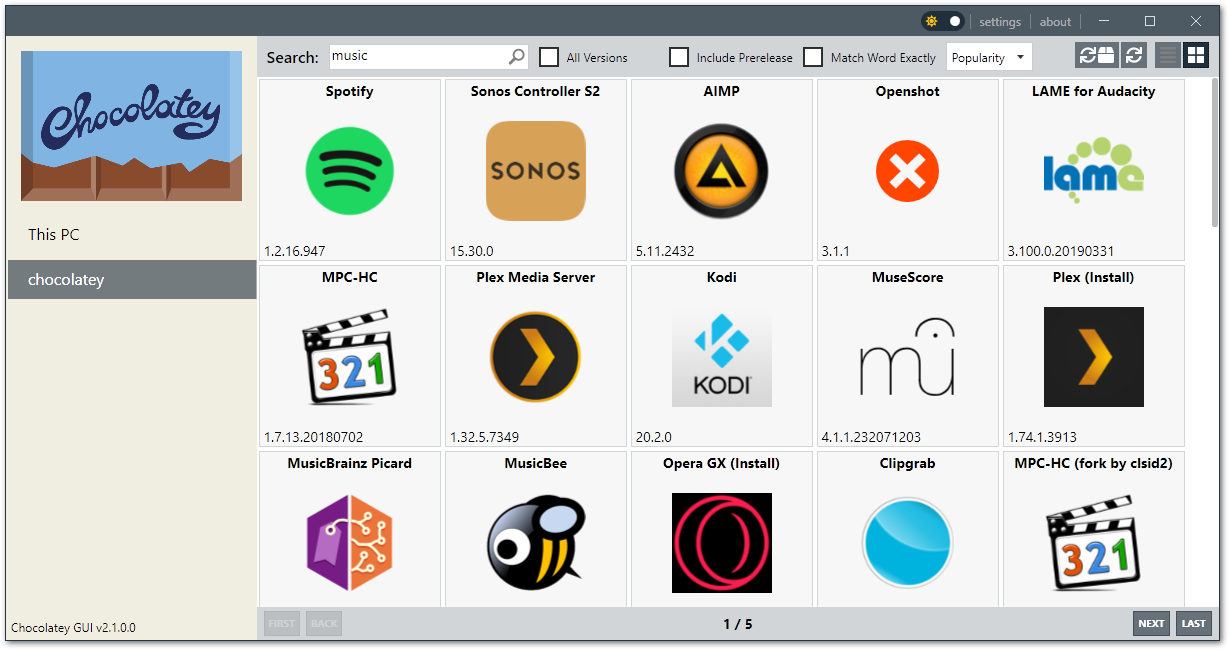Viewport: 1229px width, 650px height.
Task: Click the Openshot package tile icon
Action: coord(908,171)
